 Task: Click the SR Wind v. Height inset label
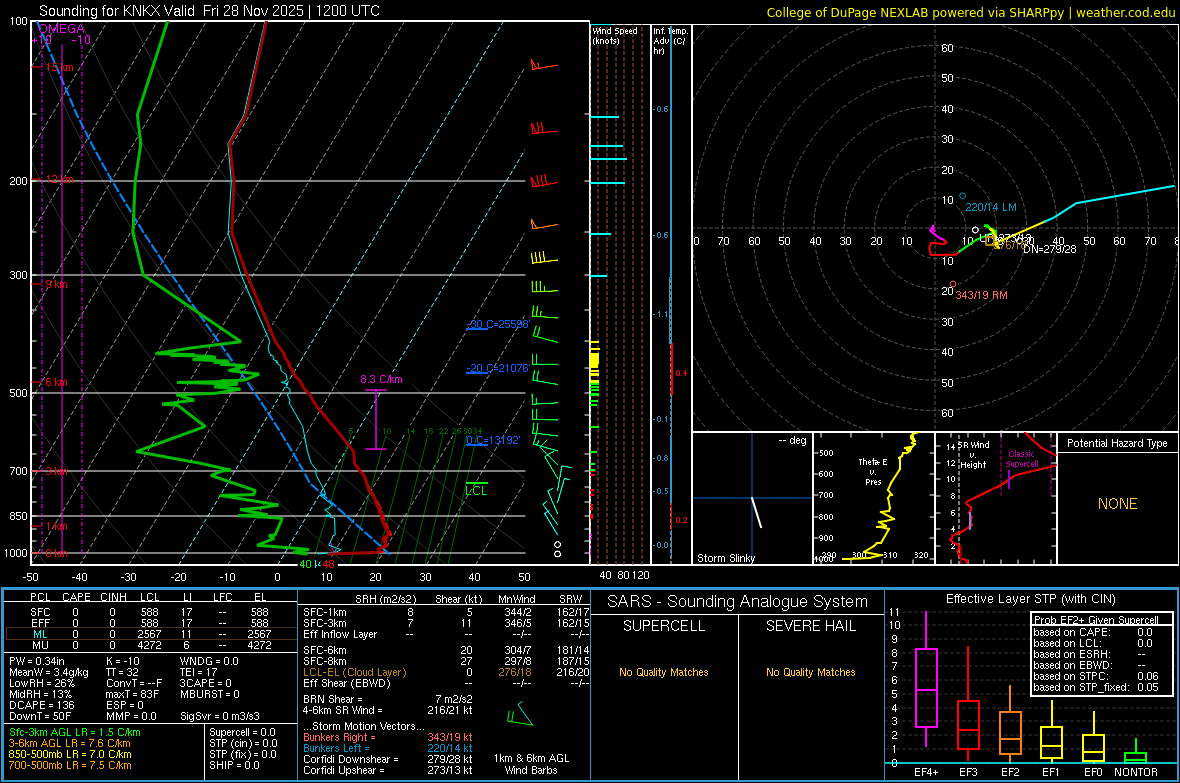click(x=972, y=455)
